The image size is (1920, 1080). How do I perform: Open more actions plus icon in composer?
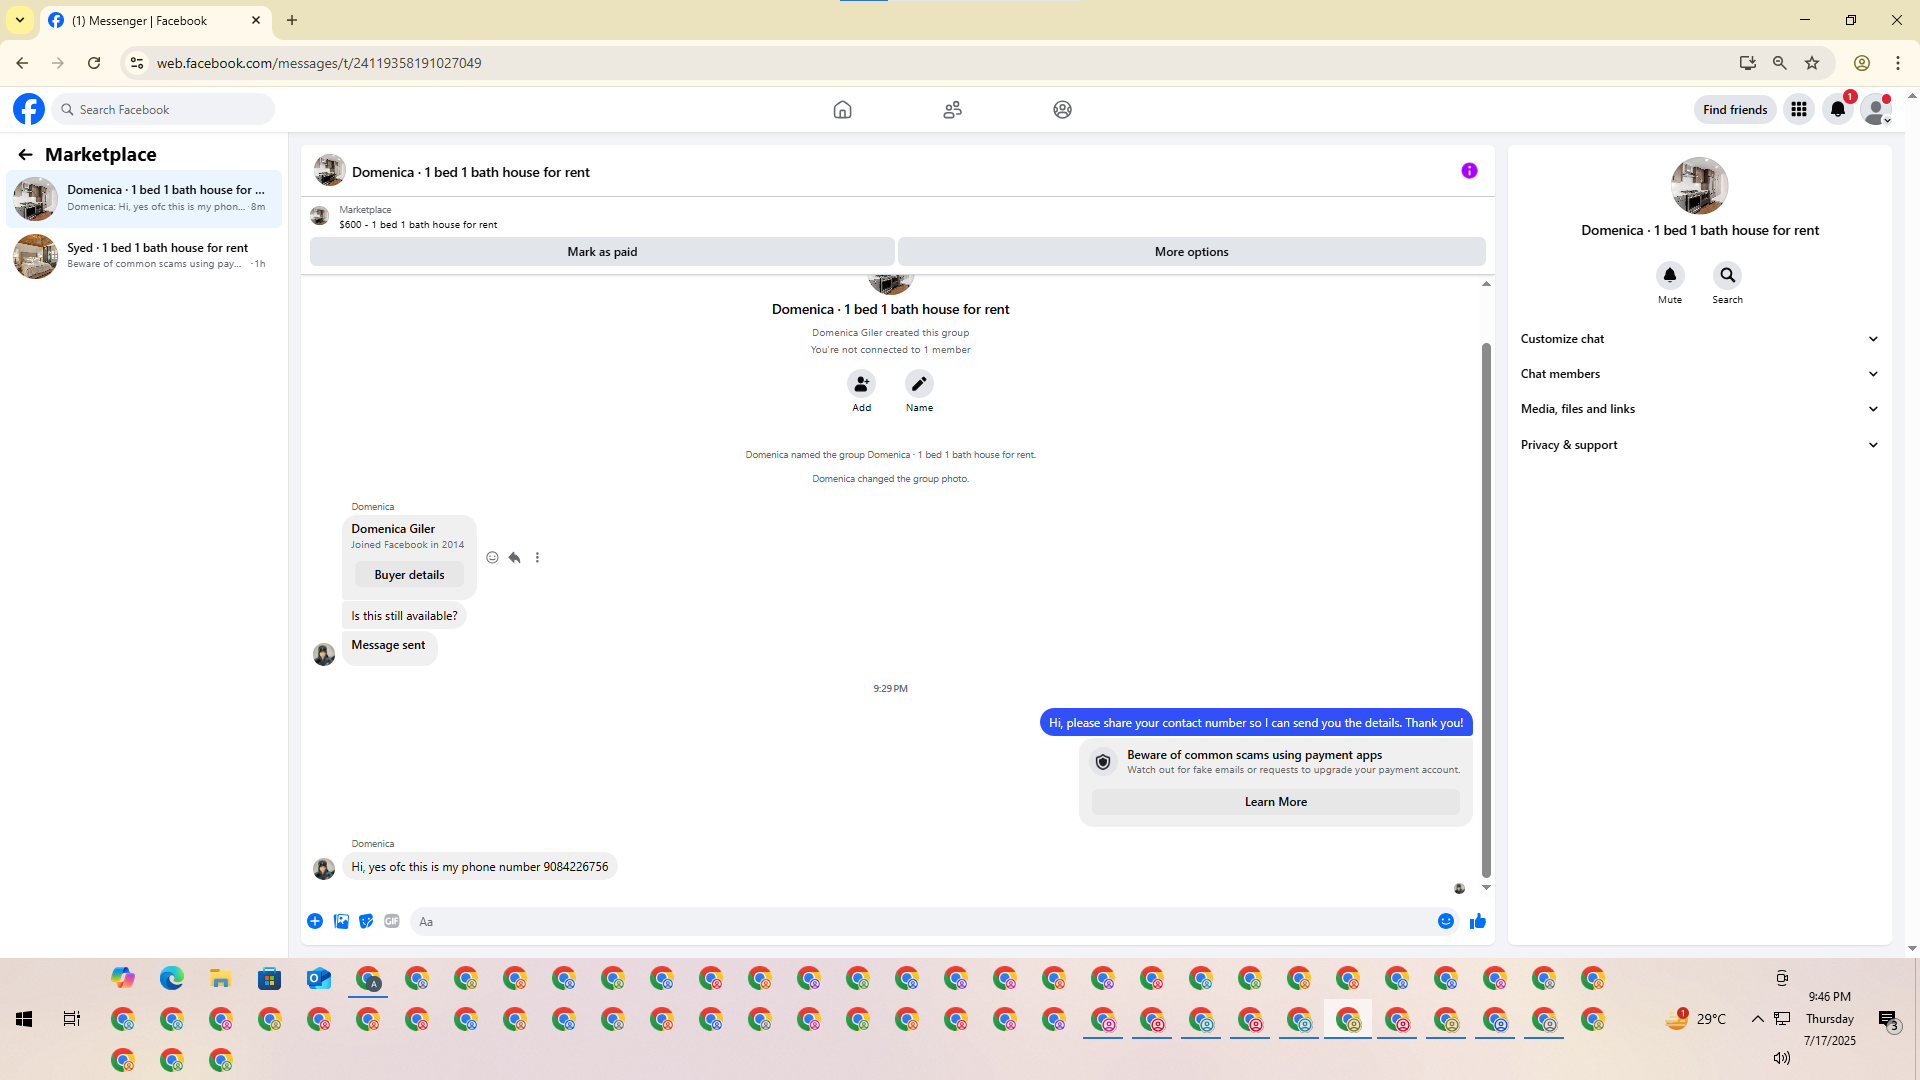point(315,921)
